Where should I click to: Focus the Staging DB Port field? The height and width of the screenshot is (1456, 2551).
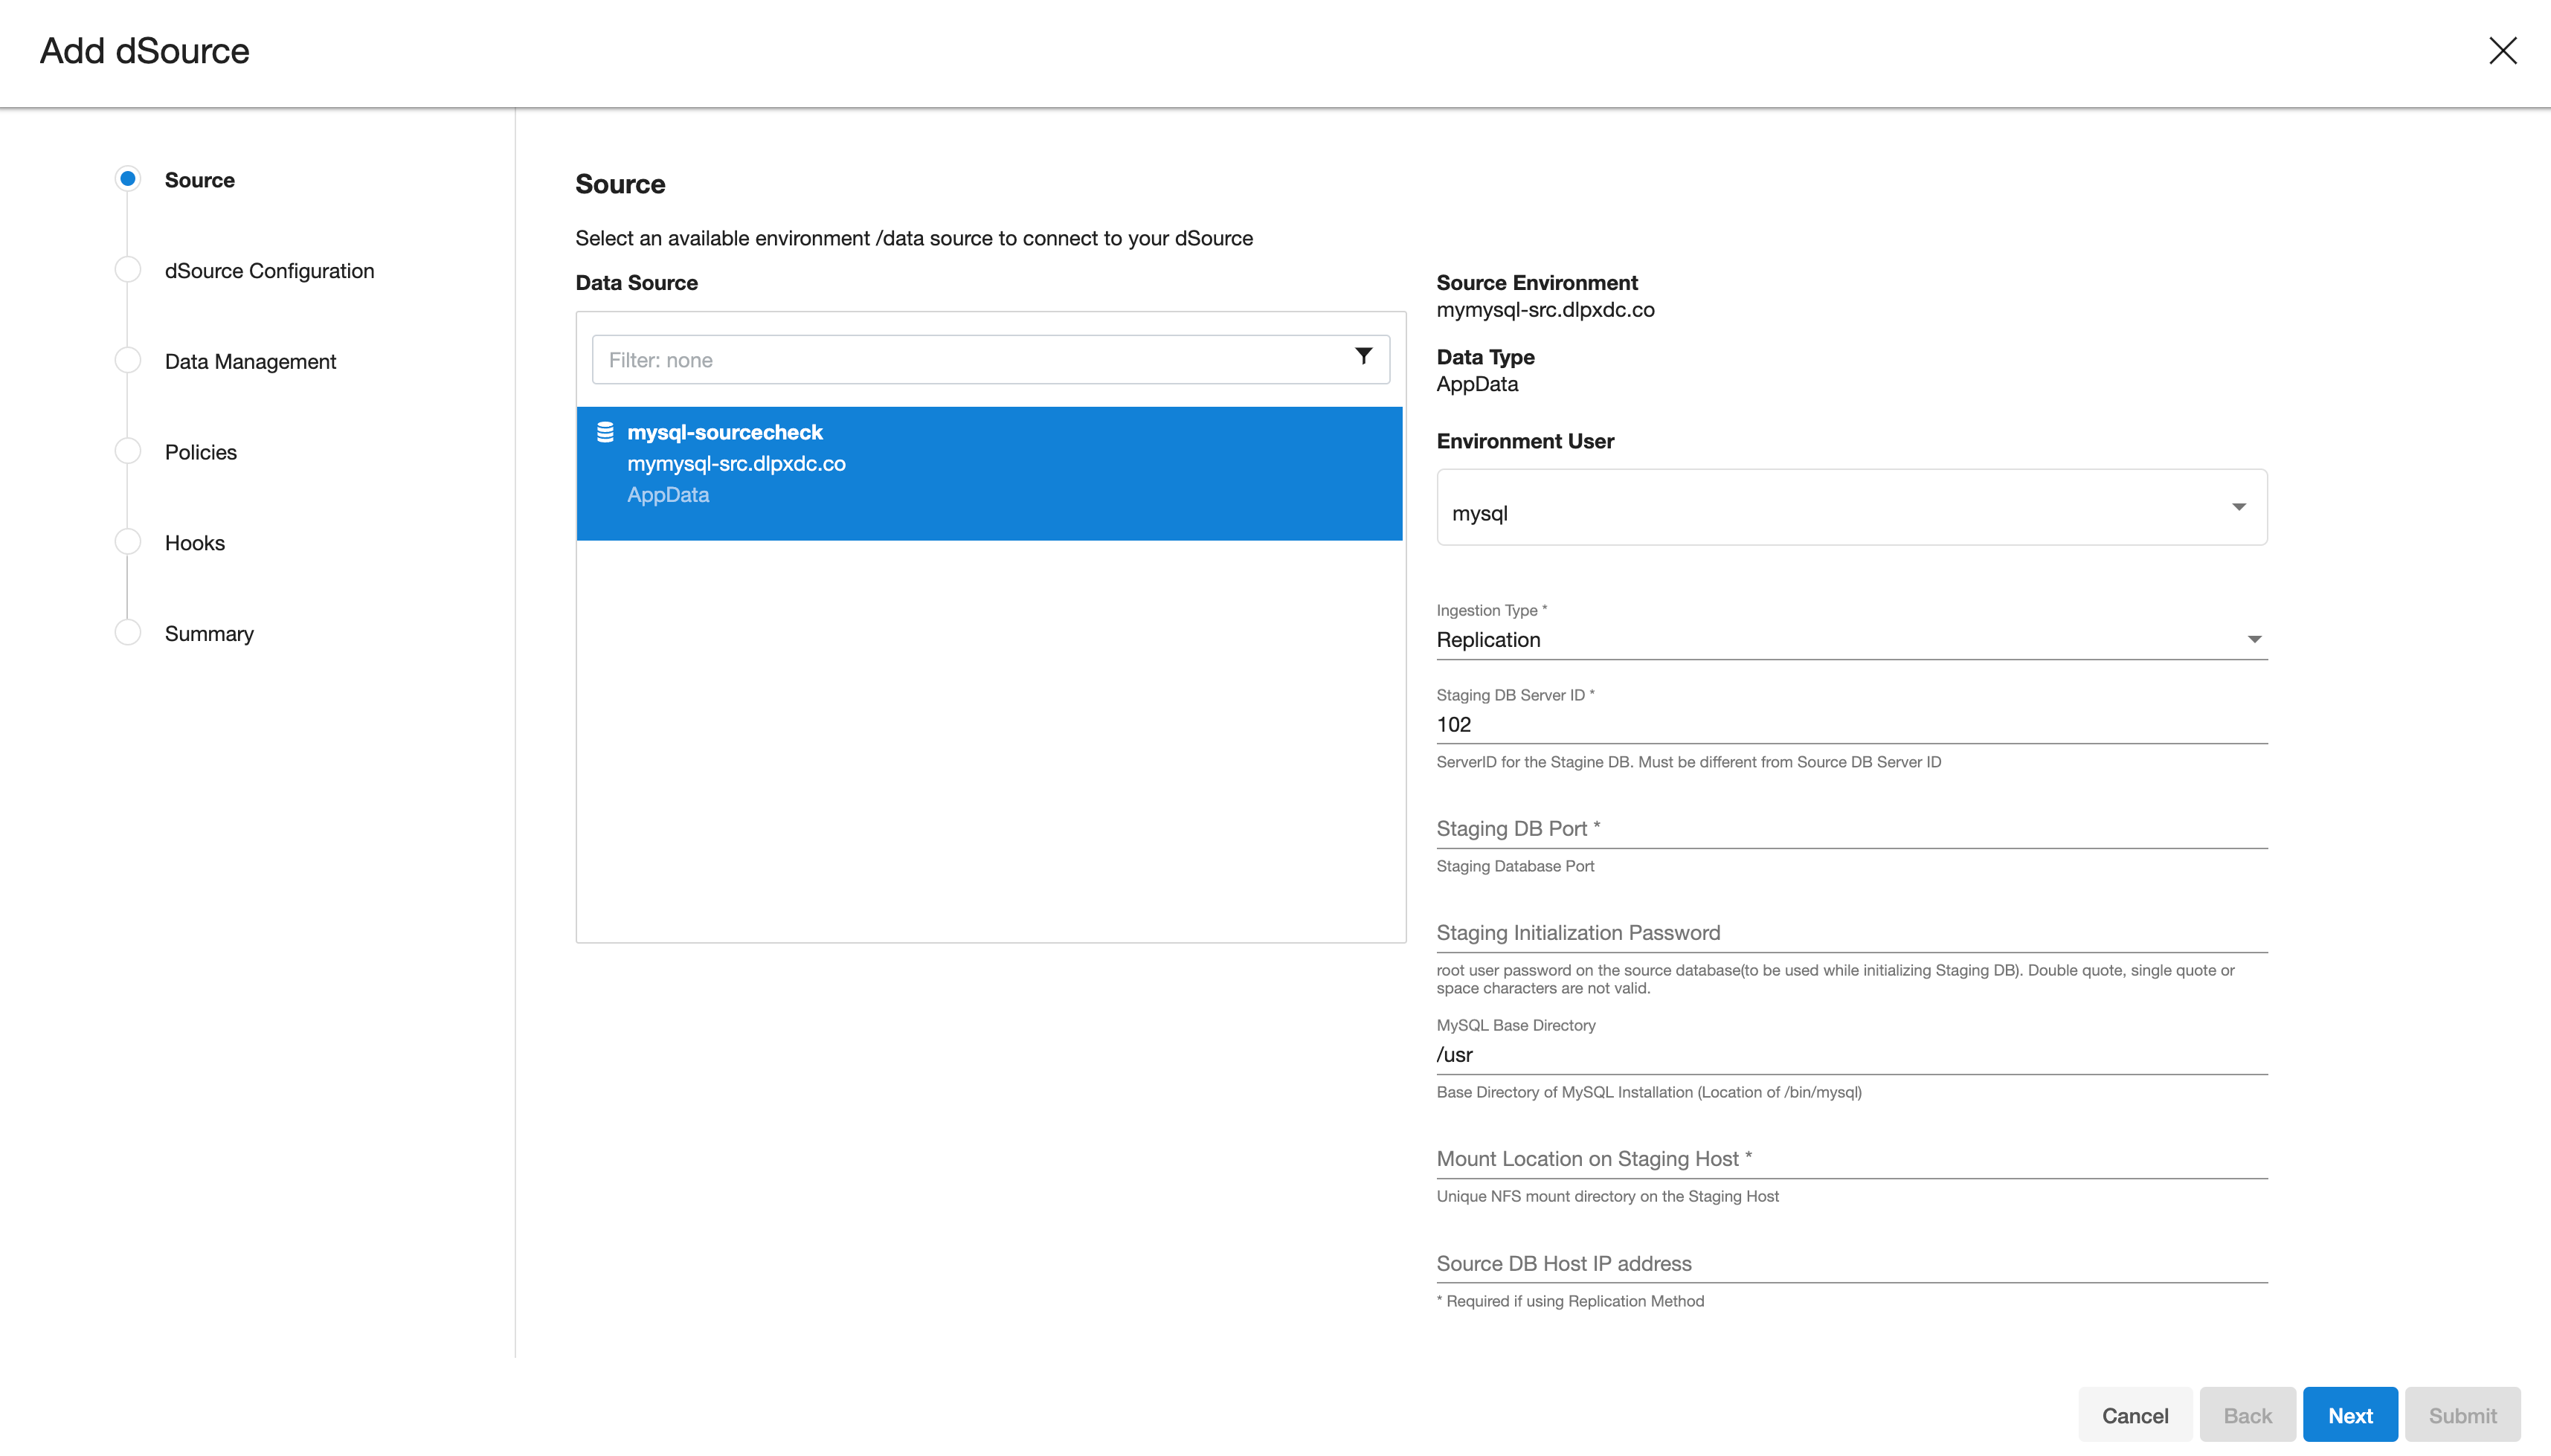coord(1851,829)
